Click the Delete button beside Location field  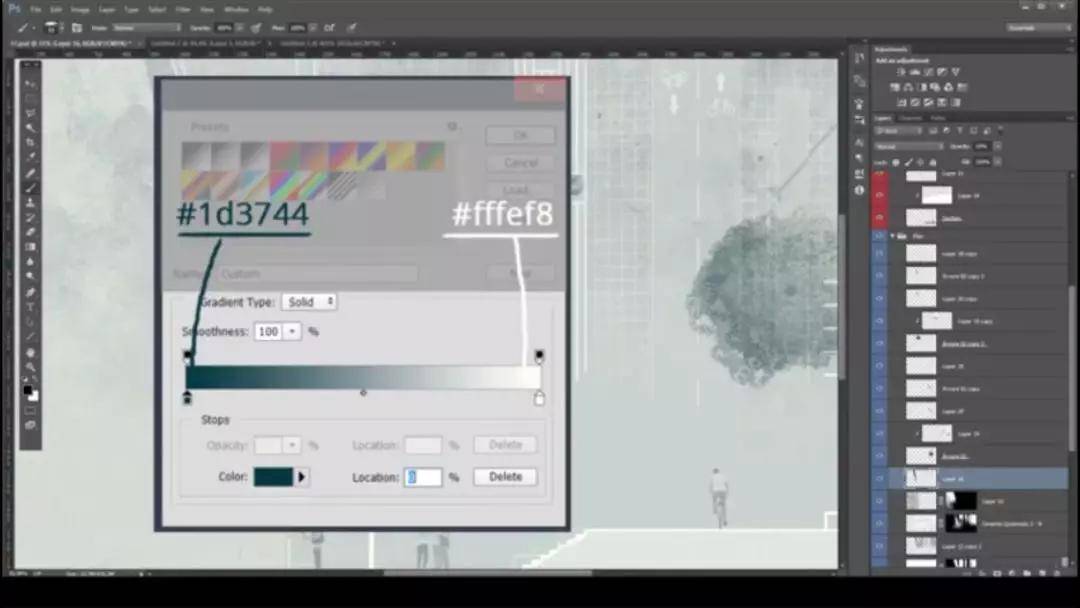(505, 477)
